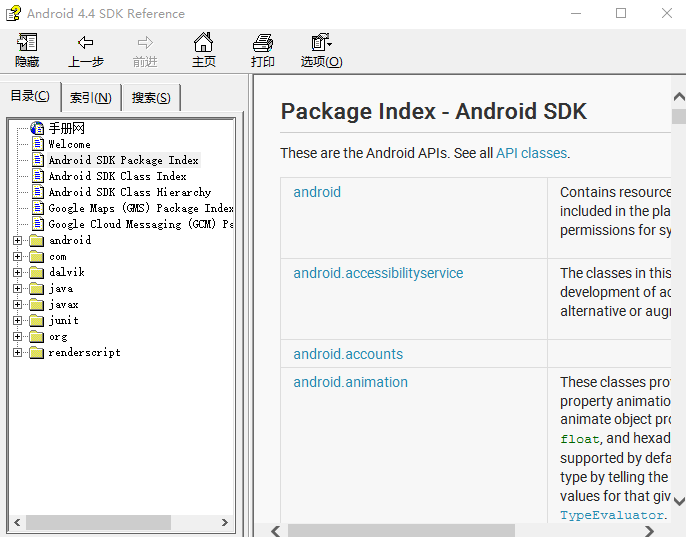Open the API classes link
686x537 pixels.
click(x=531, y=153)
